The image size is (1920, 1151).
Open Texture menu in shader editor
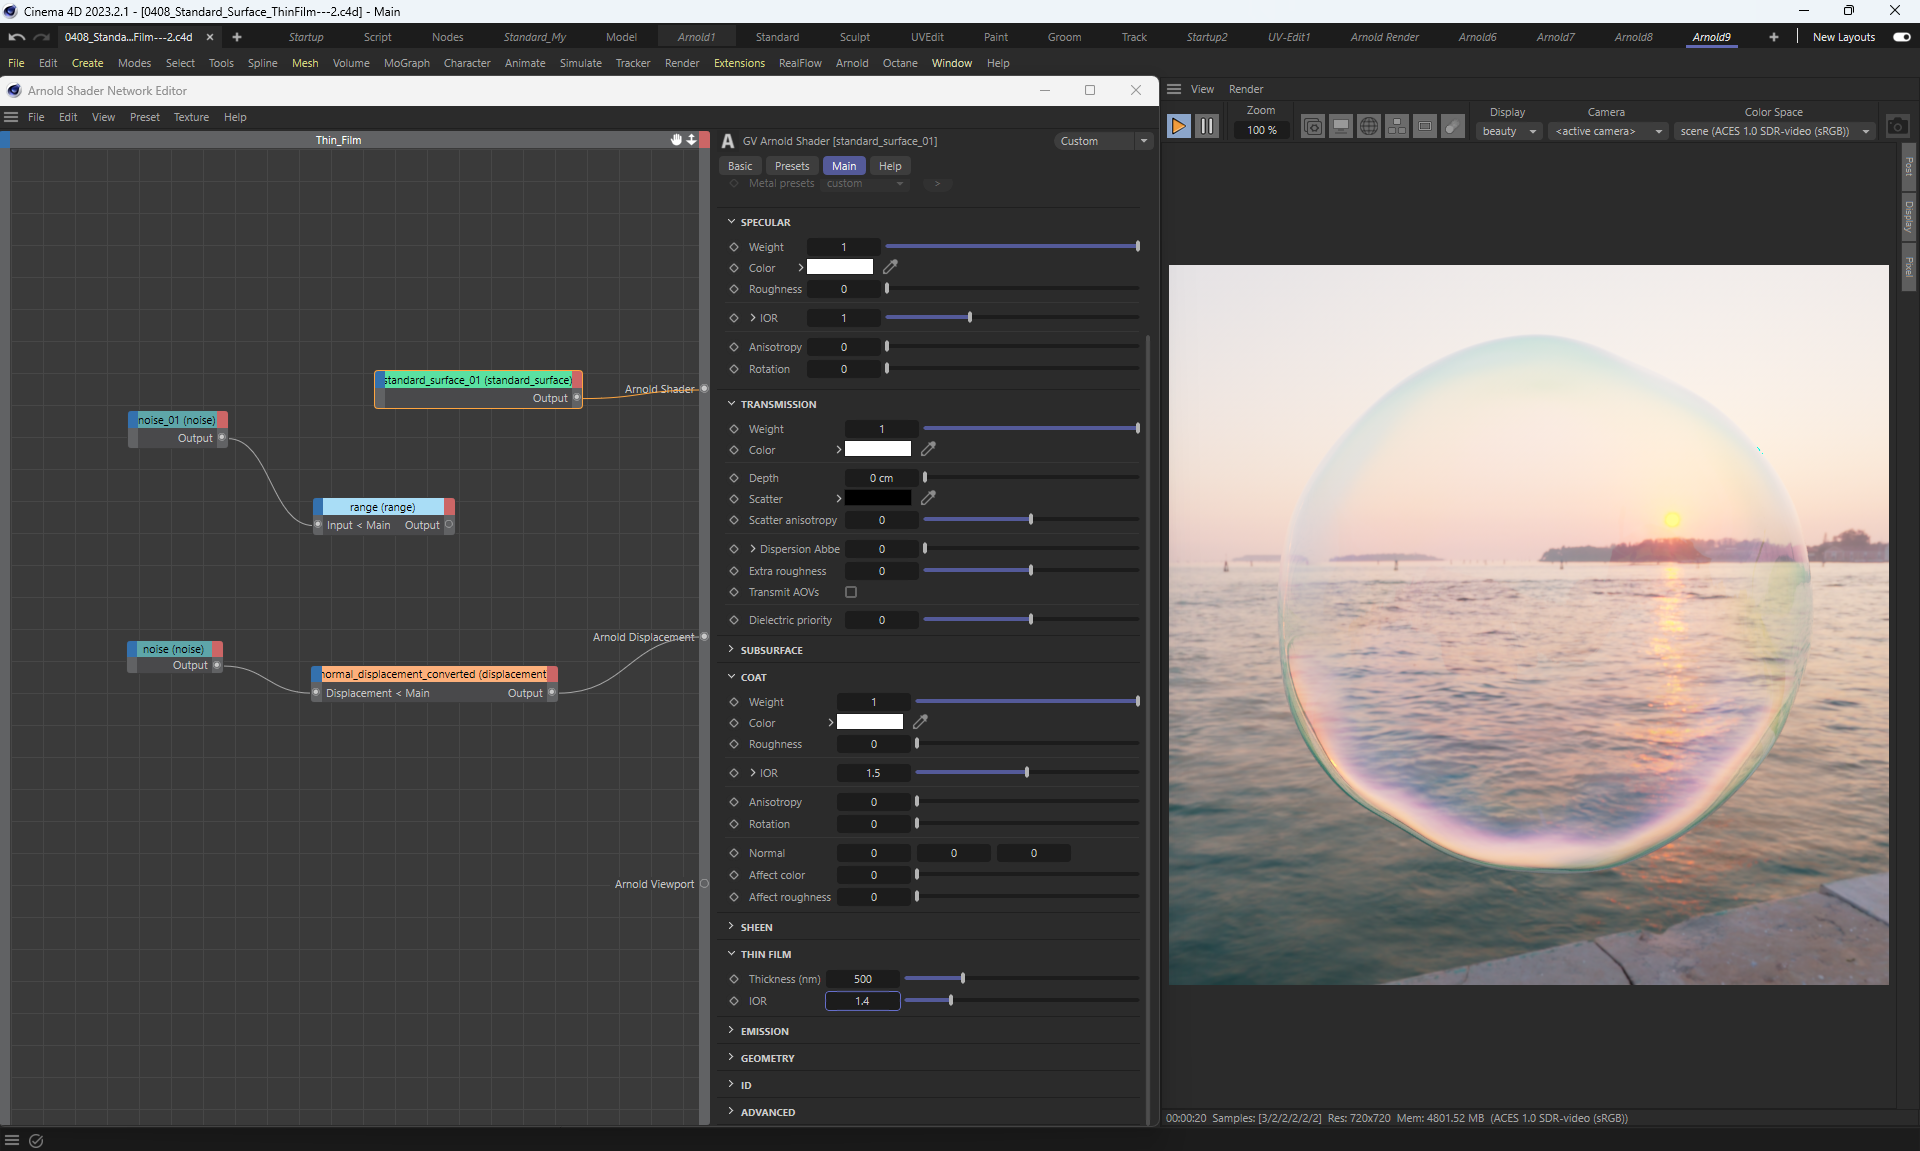[x=191, y=117]
